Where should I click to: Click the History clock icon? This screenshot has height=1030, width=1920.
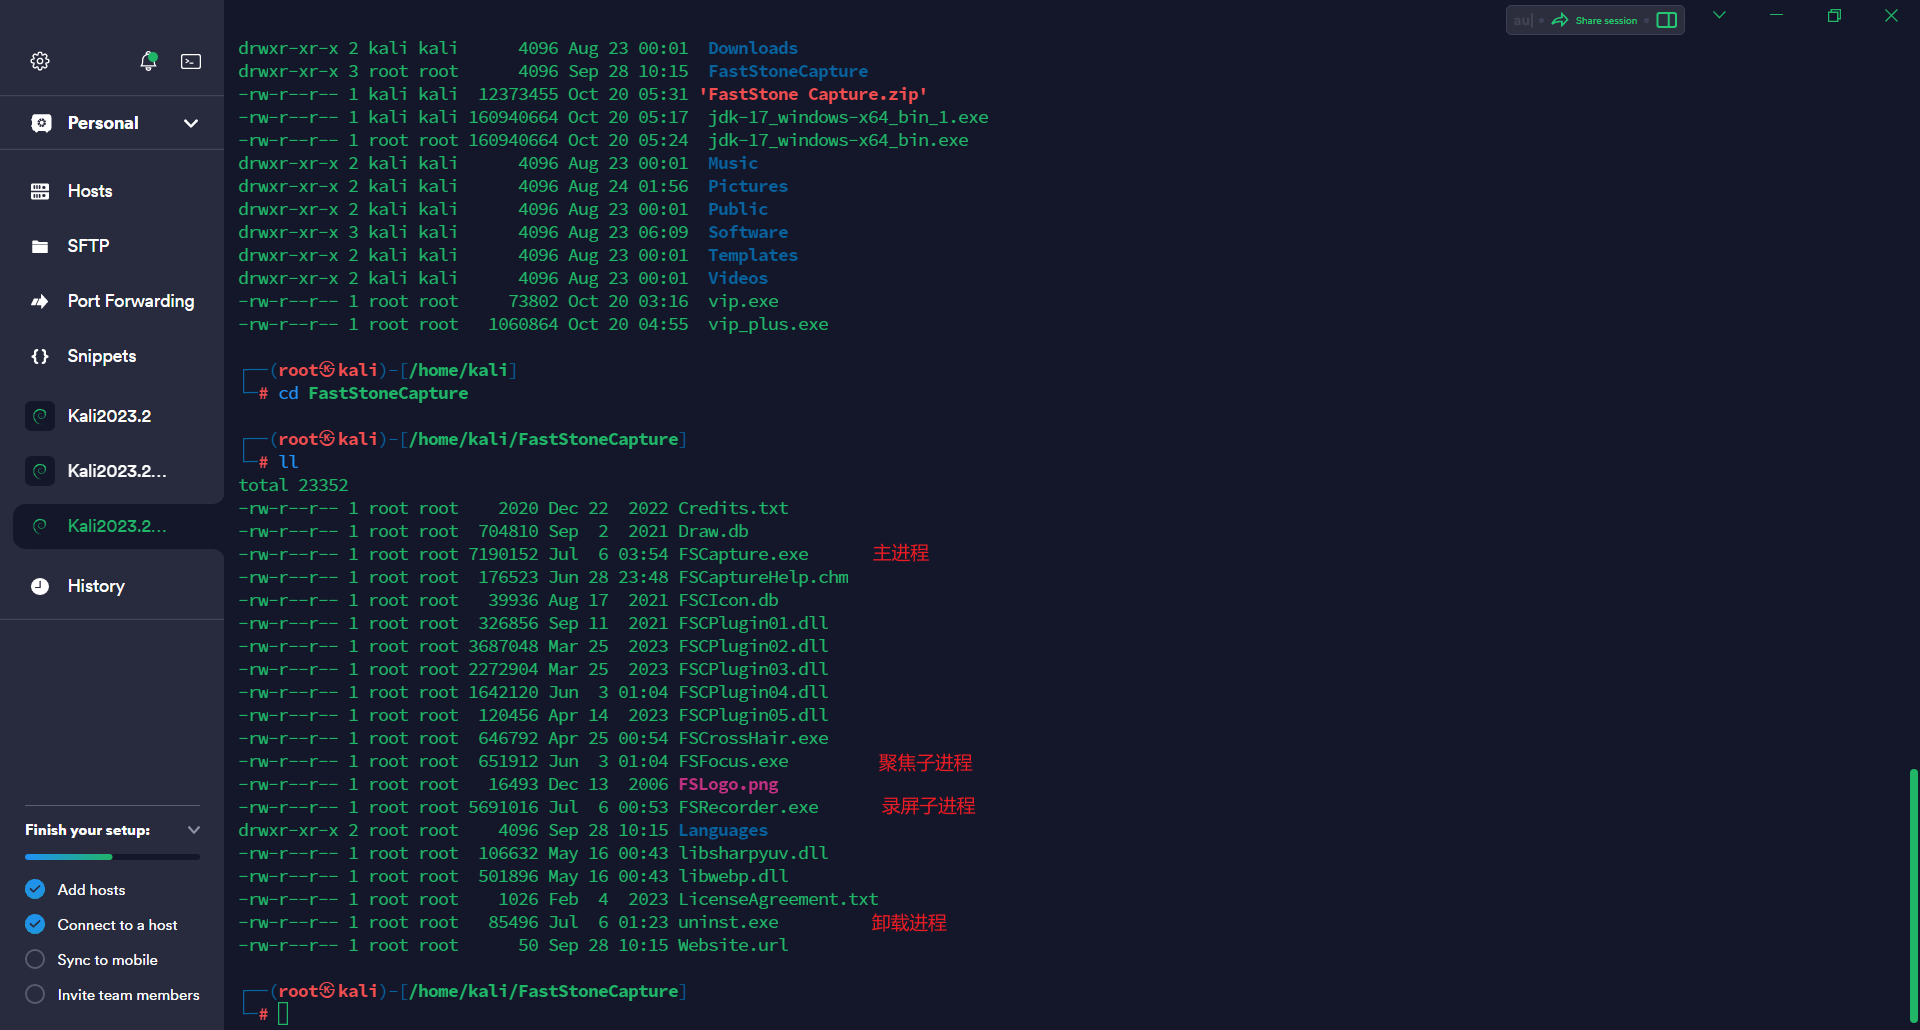point(40,586)
